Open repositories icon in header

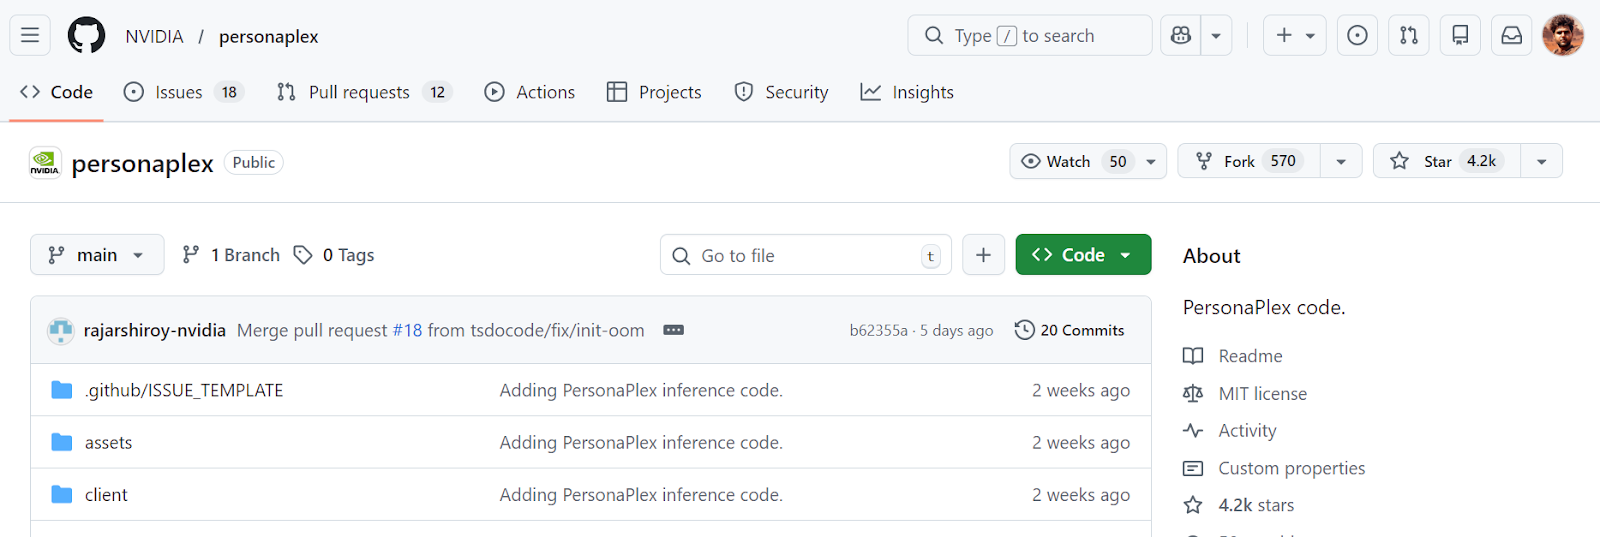[1460, 36]
